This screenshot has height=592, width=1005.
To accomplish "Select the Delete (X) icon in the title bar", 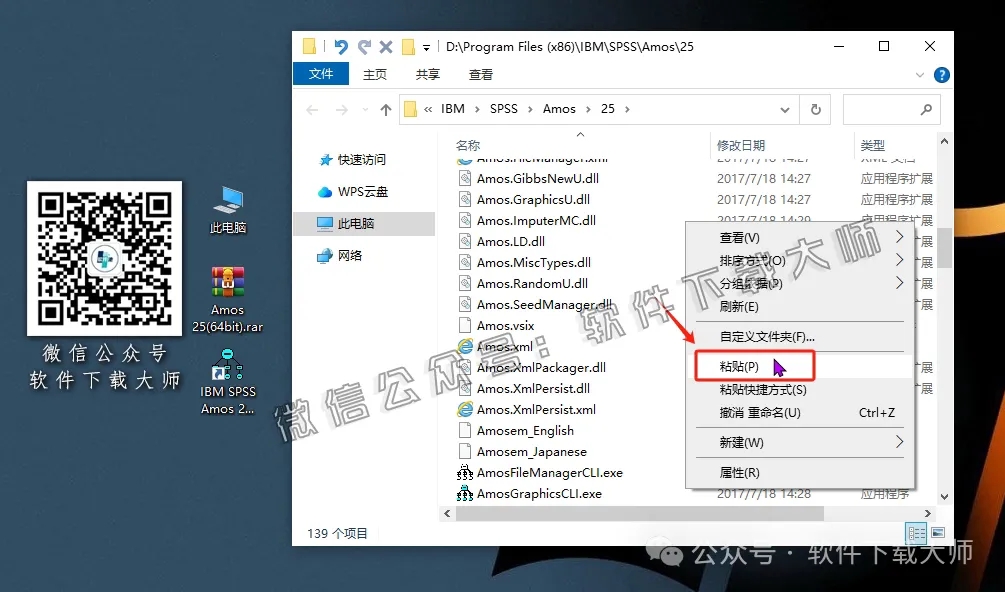I will click(387, 46).
